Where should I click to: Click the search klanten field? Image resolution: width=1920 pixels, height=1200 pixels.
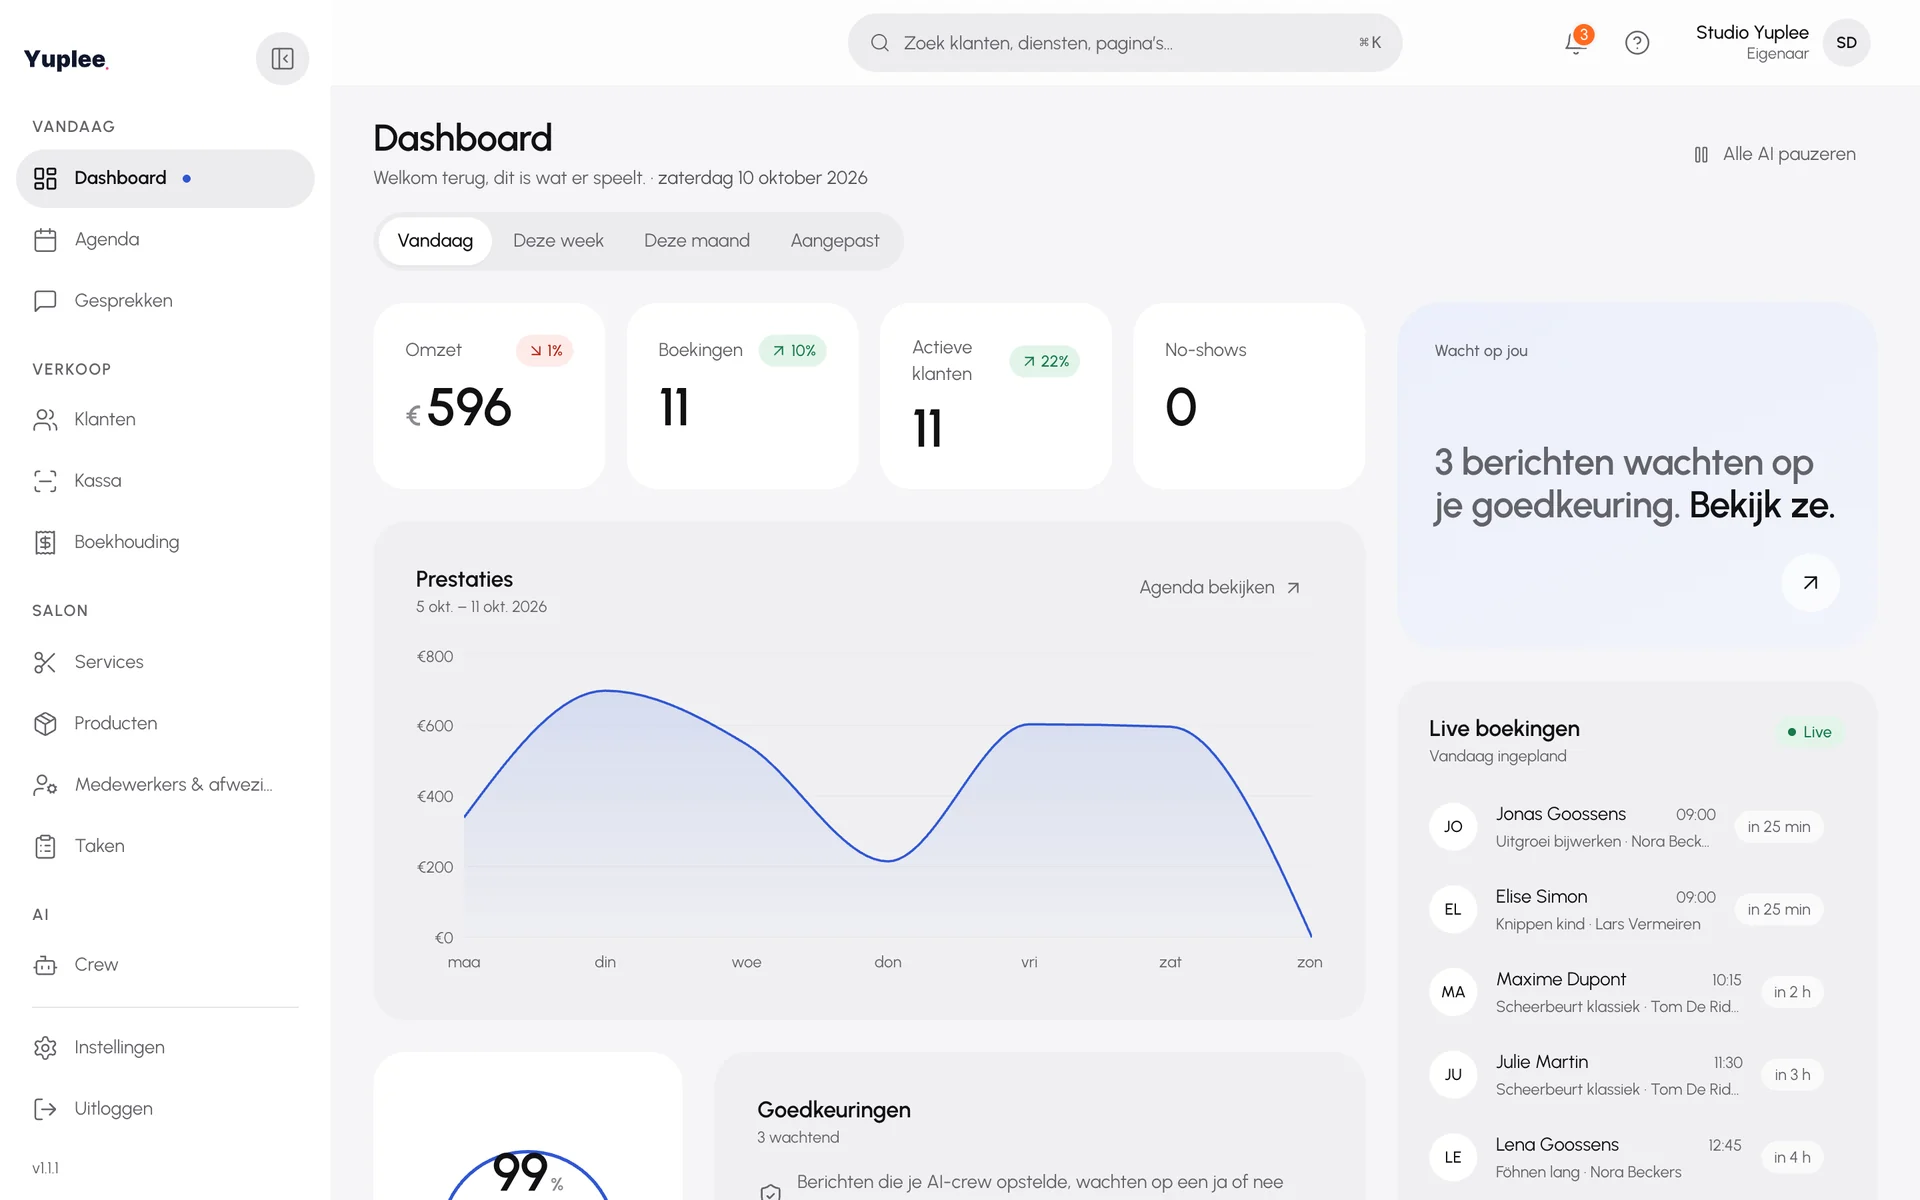pyautogui.click(x=1125, y=43)
